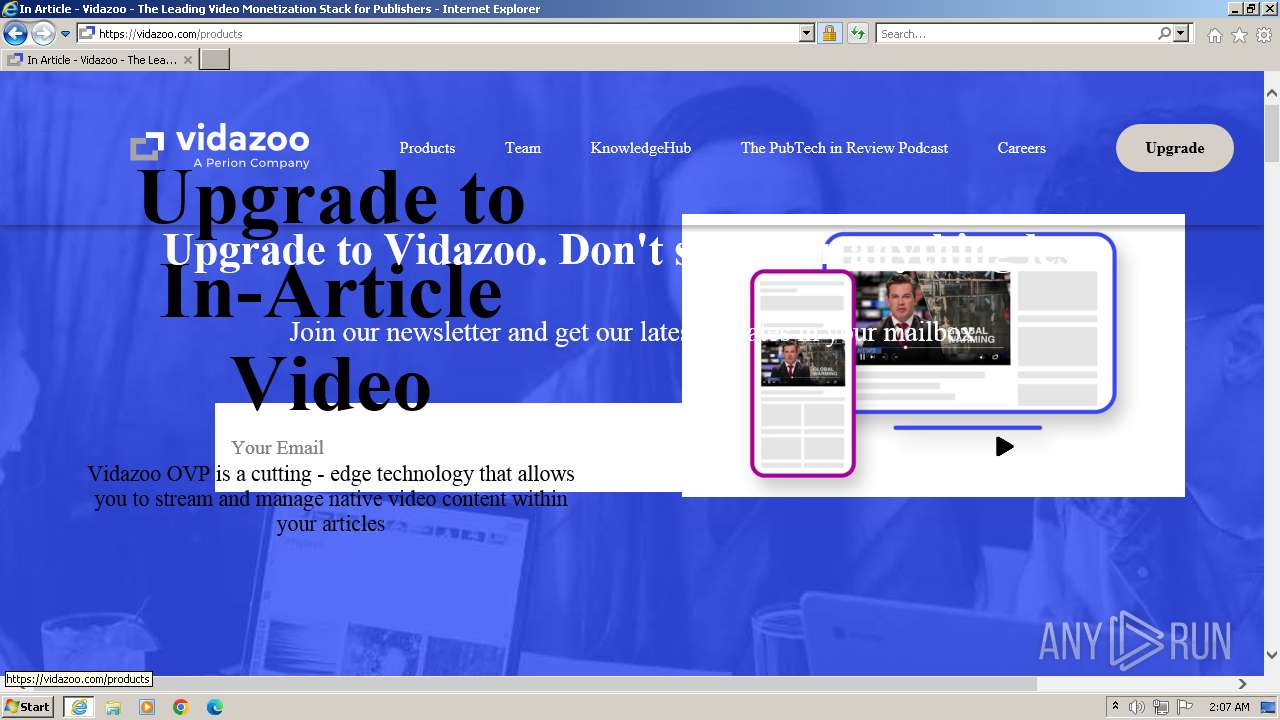Click the Home icon
Viewport: 1280px width, 720px height.
point(1214,35)
